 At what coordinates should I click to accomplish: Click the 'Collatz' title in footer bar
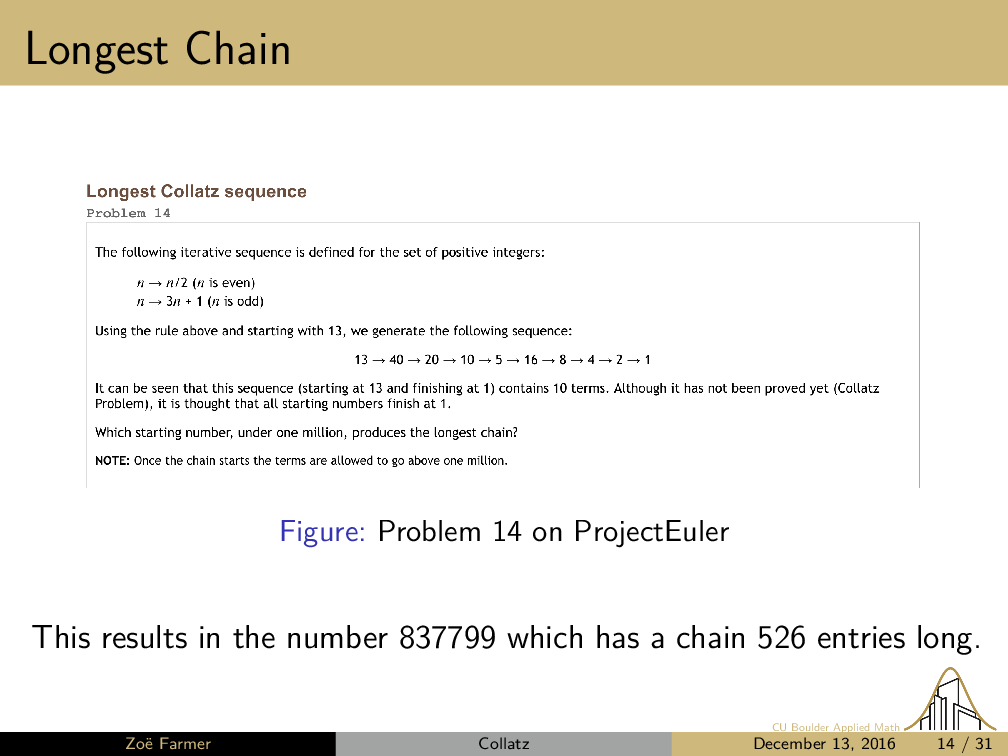point(503,744)
